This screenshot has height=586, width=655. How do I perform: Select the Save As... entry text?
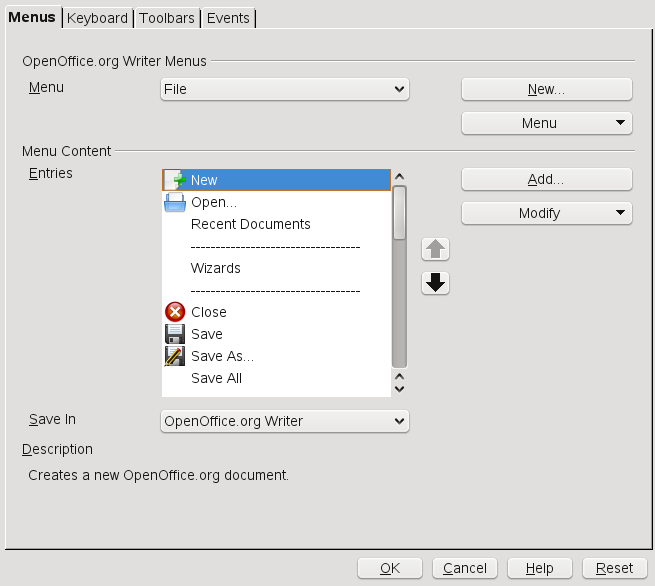[x=222, y=356]
